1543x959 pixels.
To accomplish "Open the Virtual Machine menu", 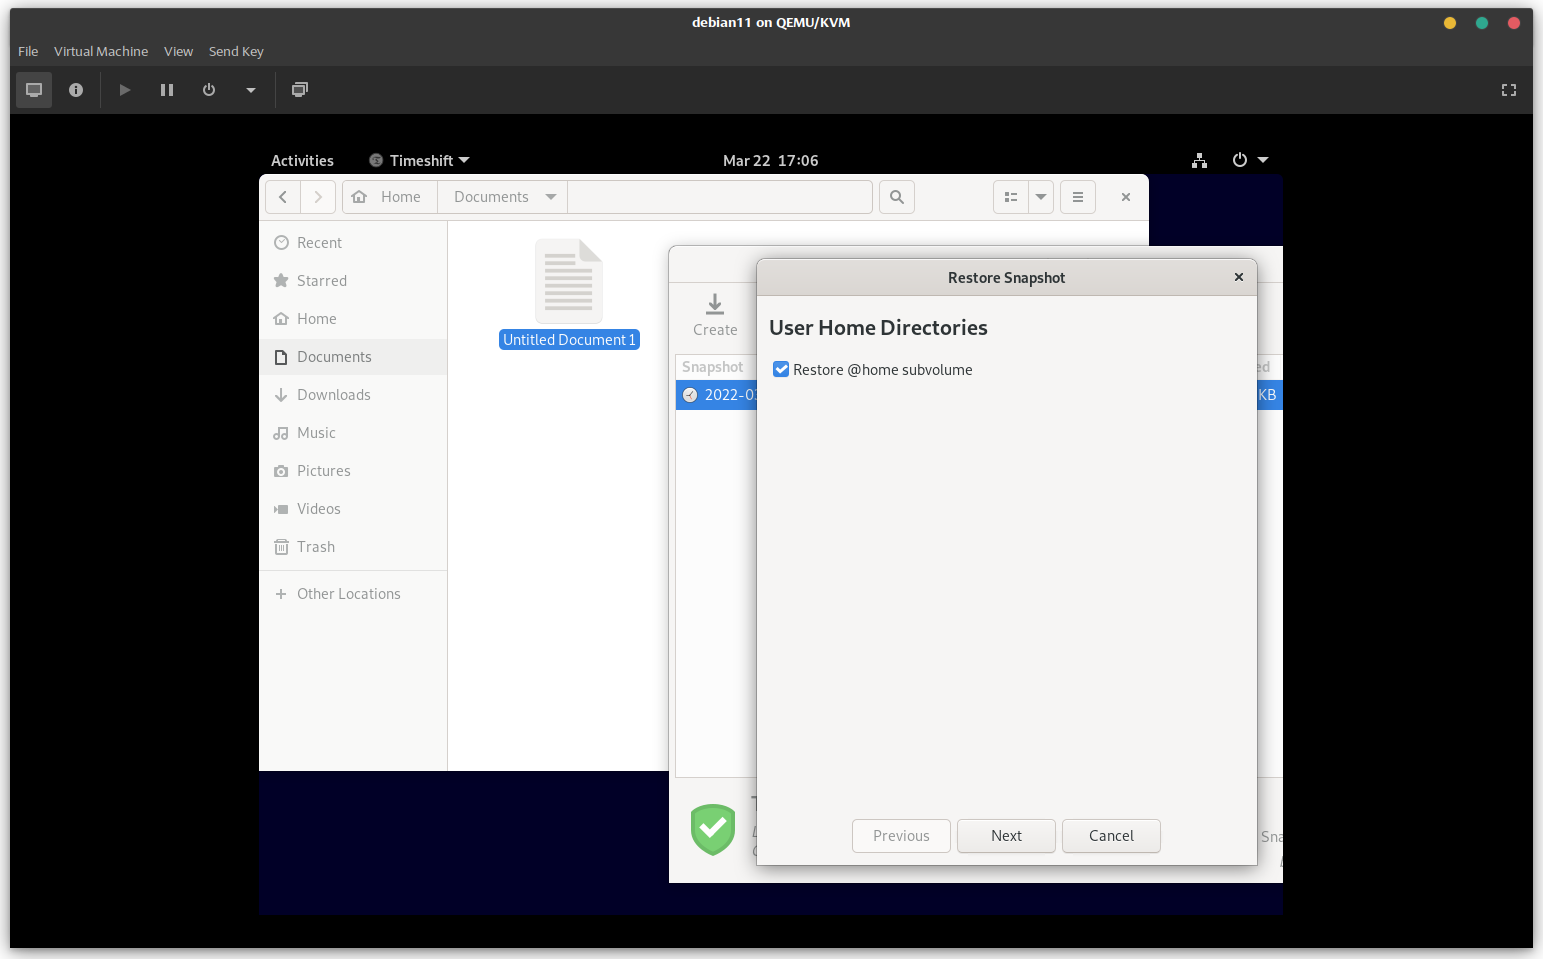I will coord(101,51).
